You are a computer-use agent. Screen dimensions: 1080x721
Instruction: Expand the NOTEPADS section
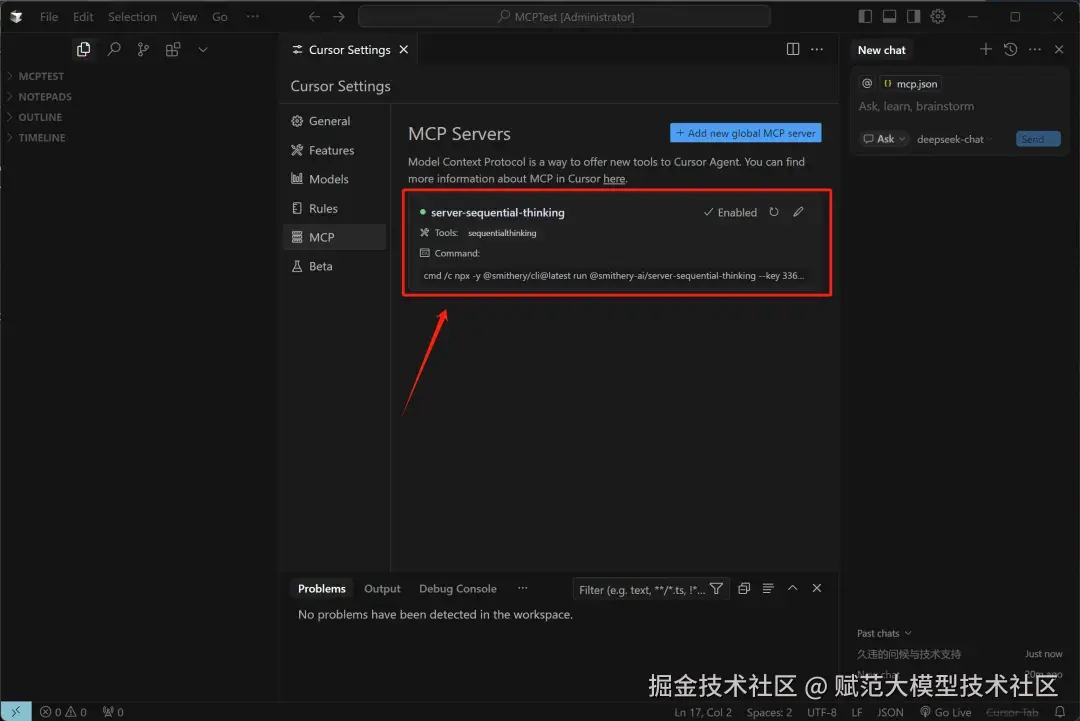tap(45, 96)
